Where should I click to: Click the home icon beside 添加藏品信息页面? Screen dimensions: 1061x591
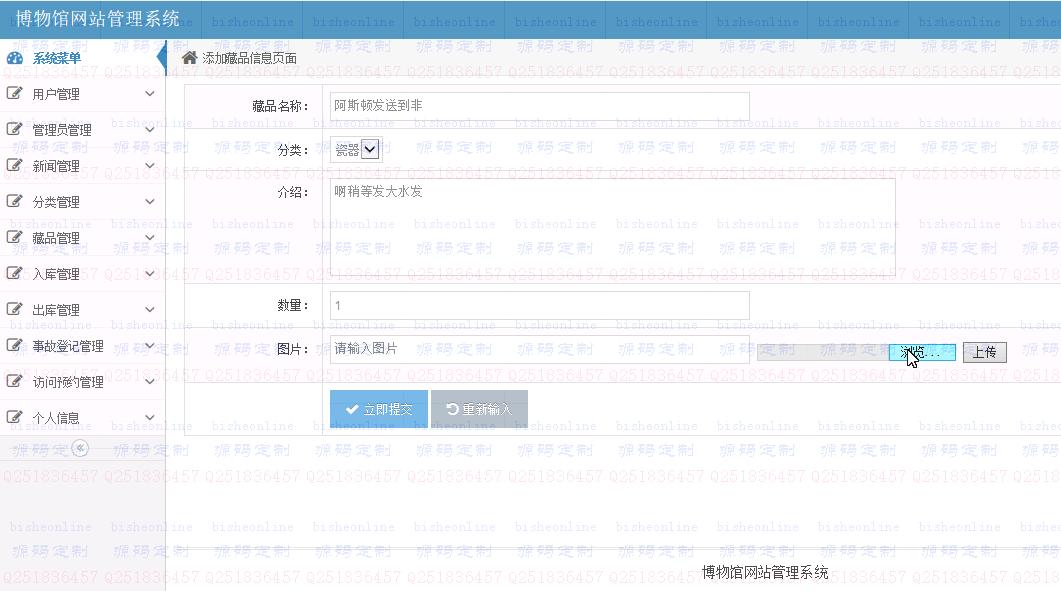[x=189, y=58]
